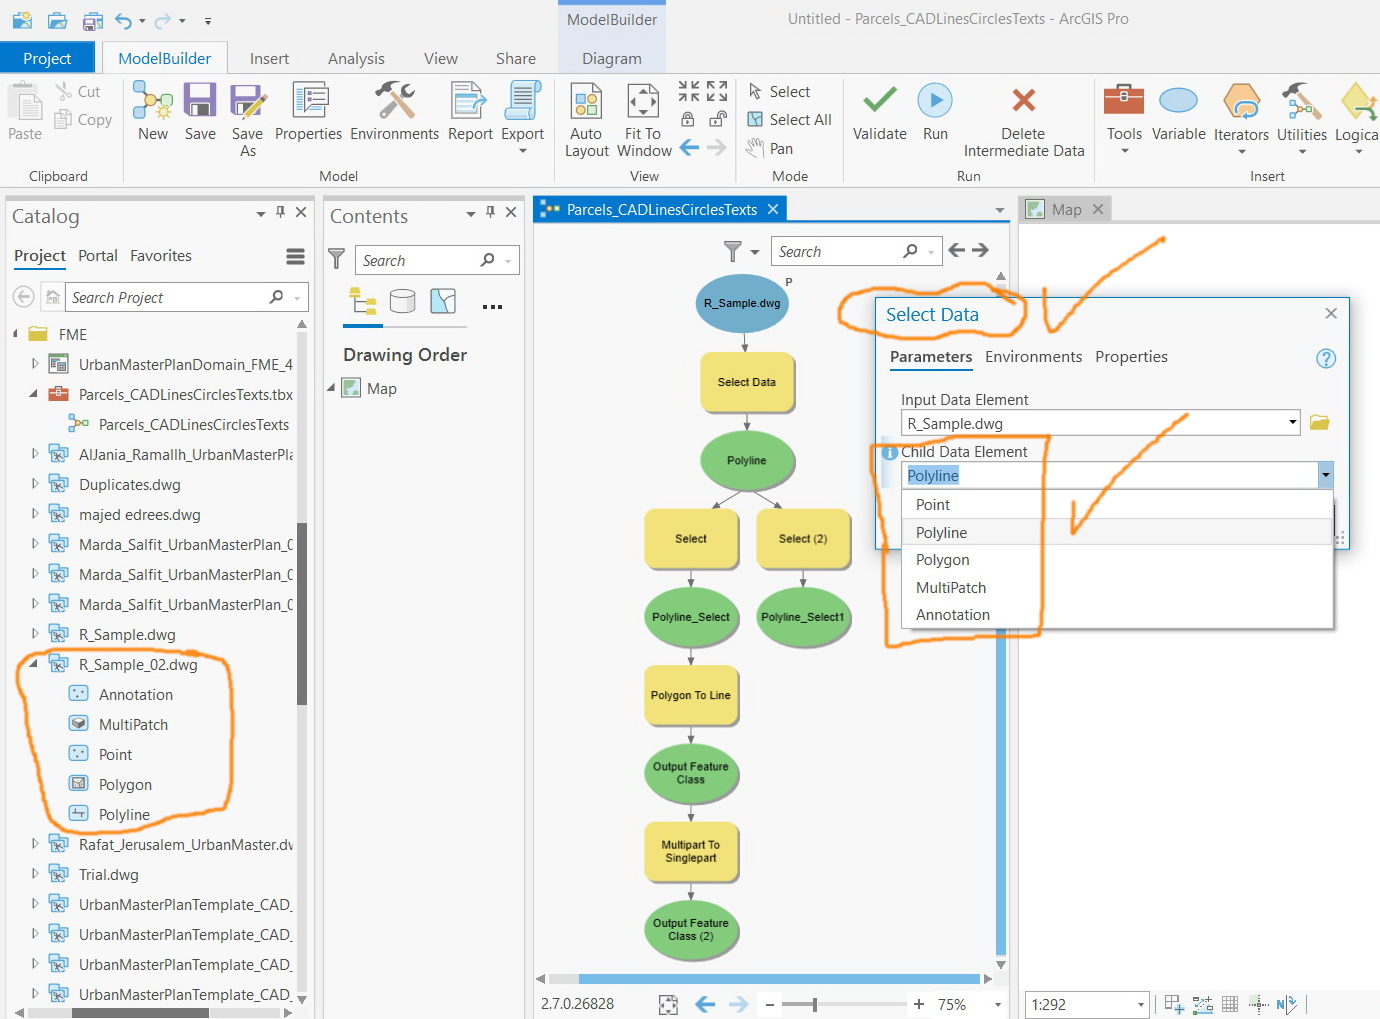1380x1019 pixels.
Task: Expand the R_Sample.dwg tree item
Action: (35, 634)
